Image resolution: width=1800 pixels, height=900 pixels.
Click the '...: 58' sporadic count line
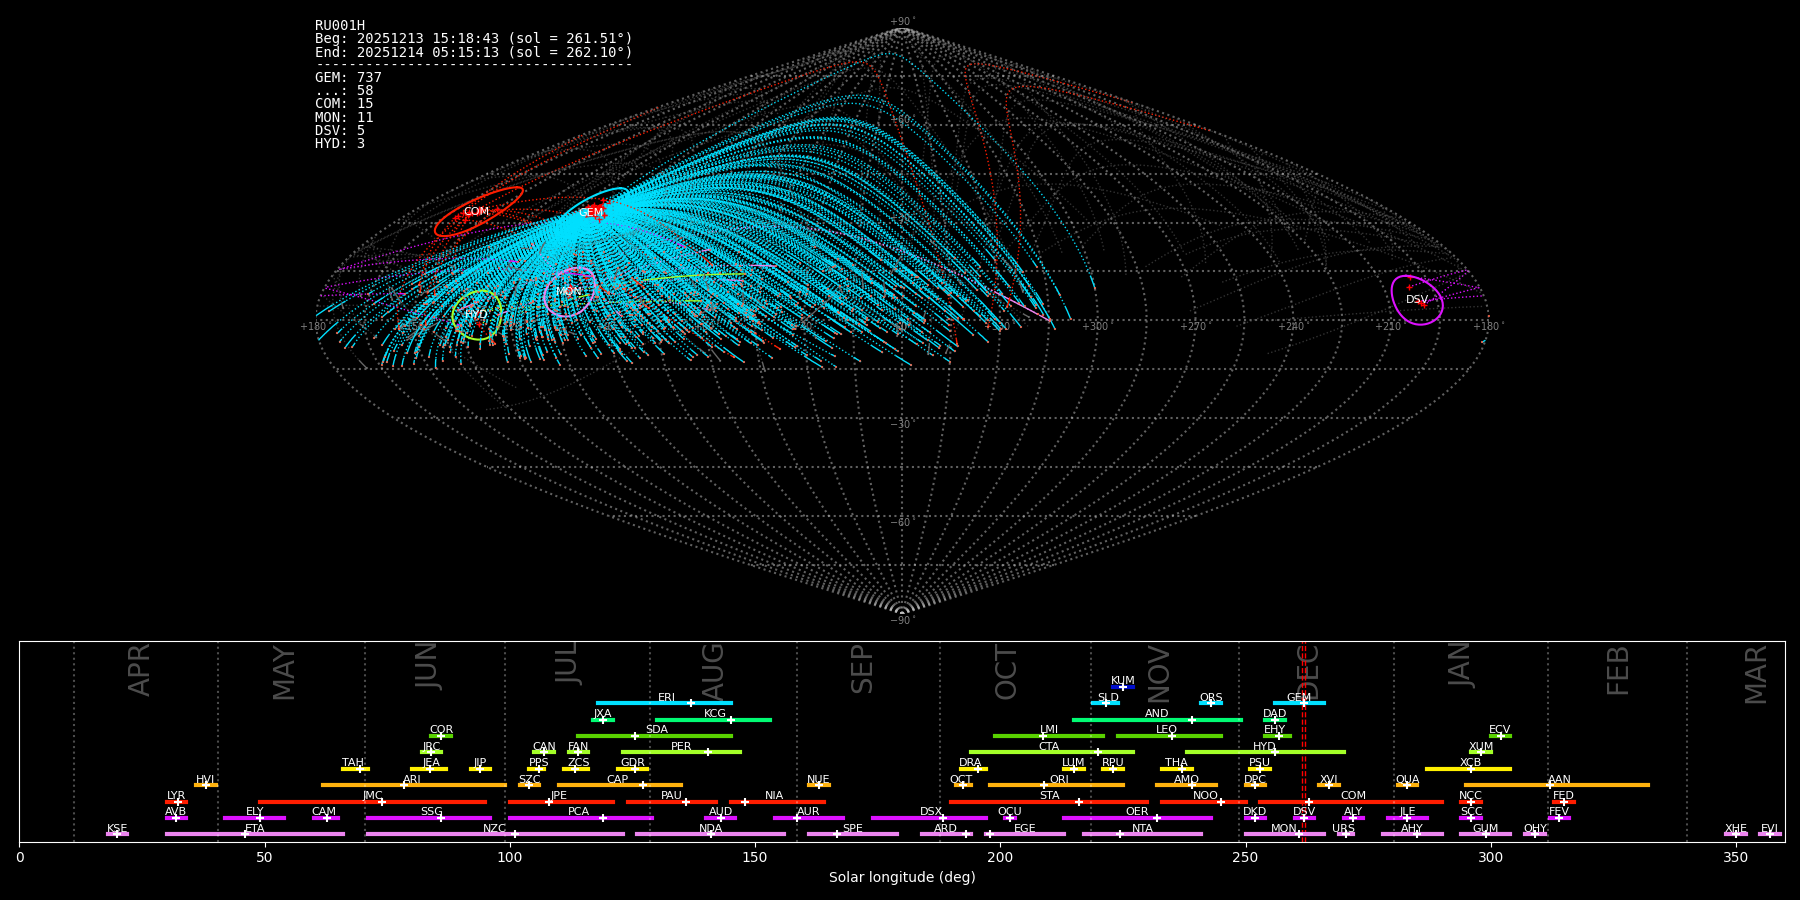point(344,91)
